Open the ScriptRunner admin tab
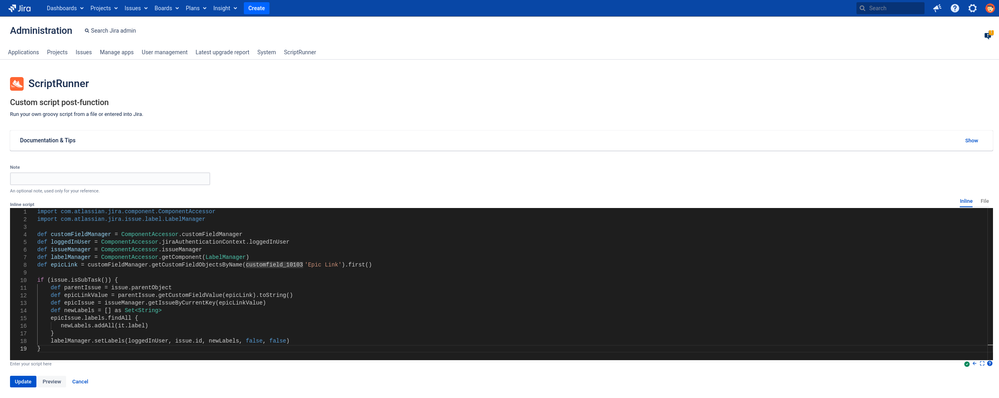Image resolution: width=999 pixels, height=398 pixels. (x=300, y=52)
